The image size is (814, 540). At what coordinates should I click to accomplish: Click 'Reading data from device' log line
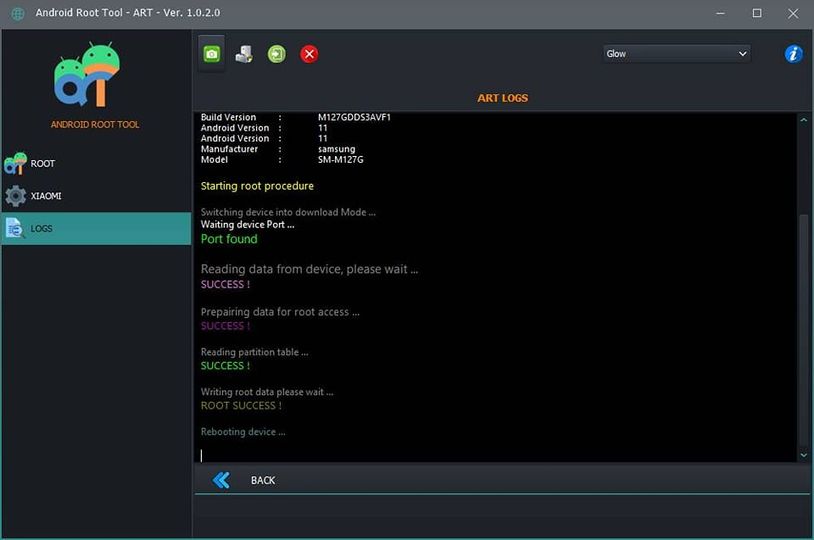tap(309, 269)
